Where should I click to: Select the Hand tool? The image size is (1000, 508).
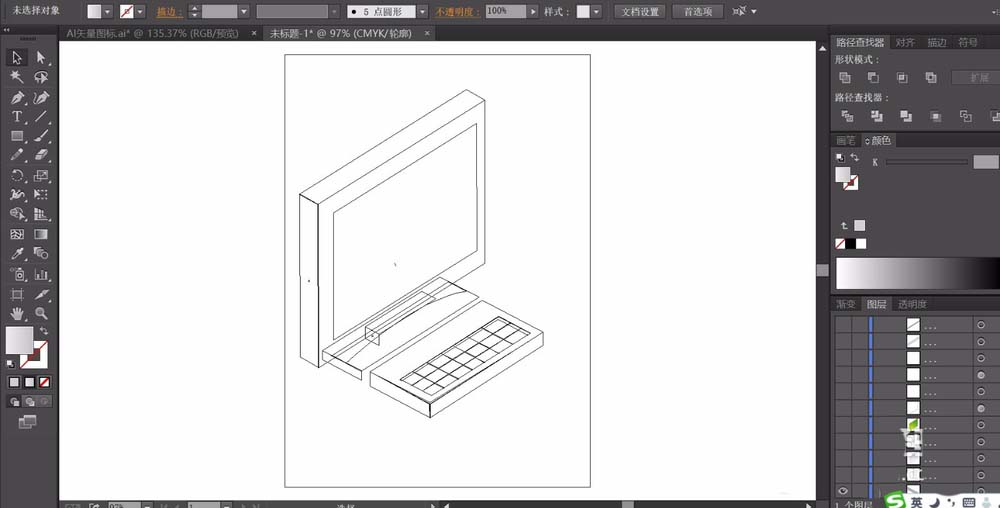pos(17,314)
